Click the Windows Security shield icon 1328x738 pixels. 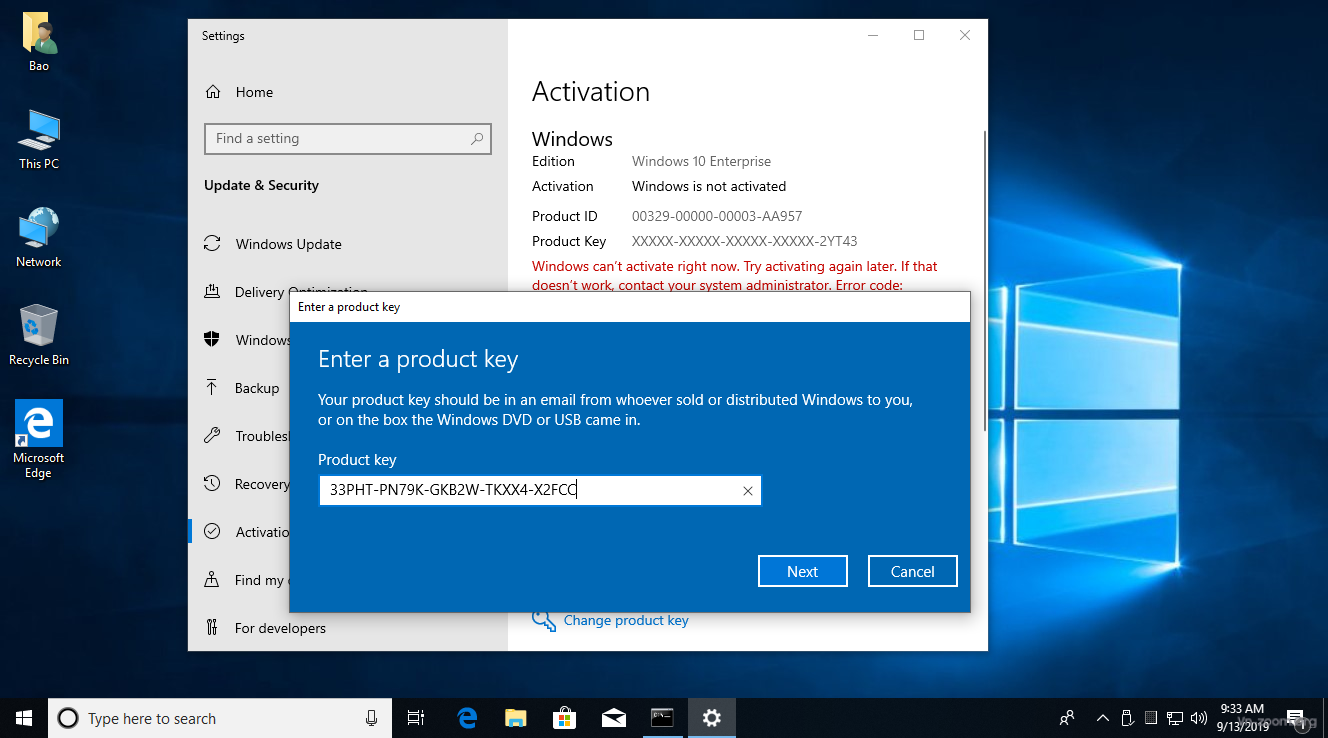pyautogui.click(x=212, y=339)
